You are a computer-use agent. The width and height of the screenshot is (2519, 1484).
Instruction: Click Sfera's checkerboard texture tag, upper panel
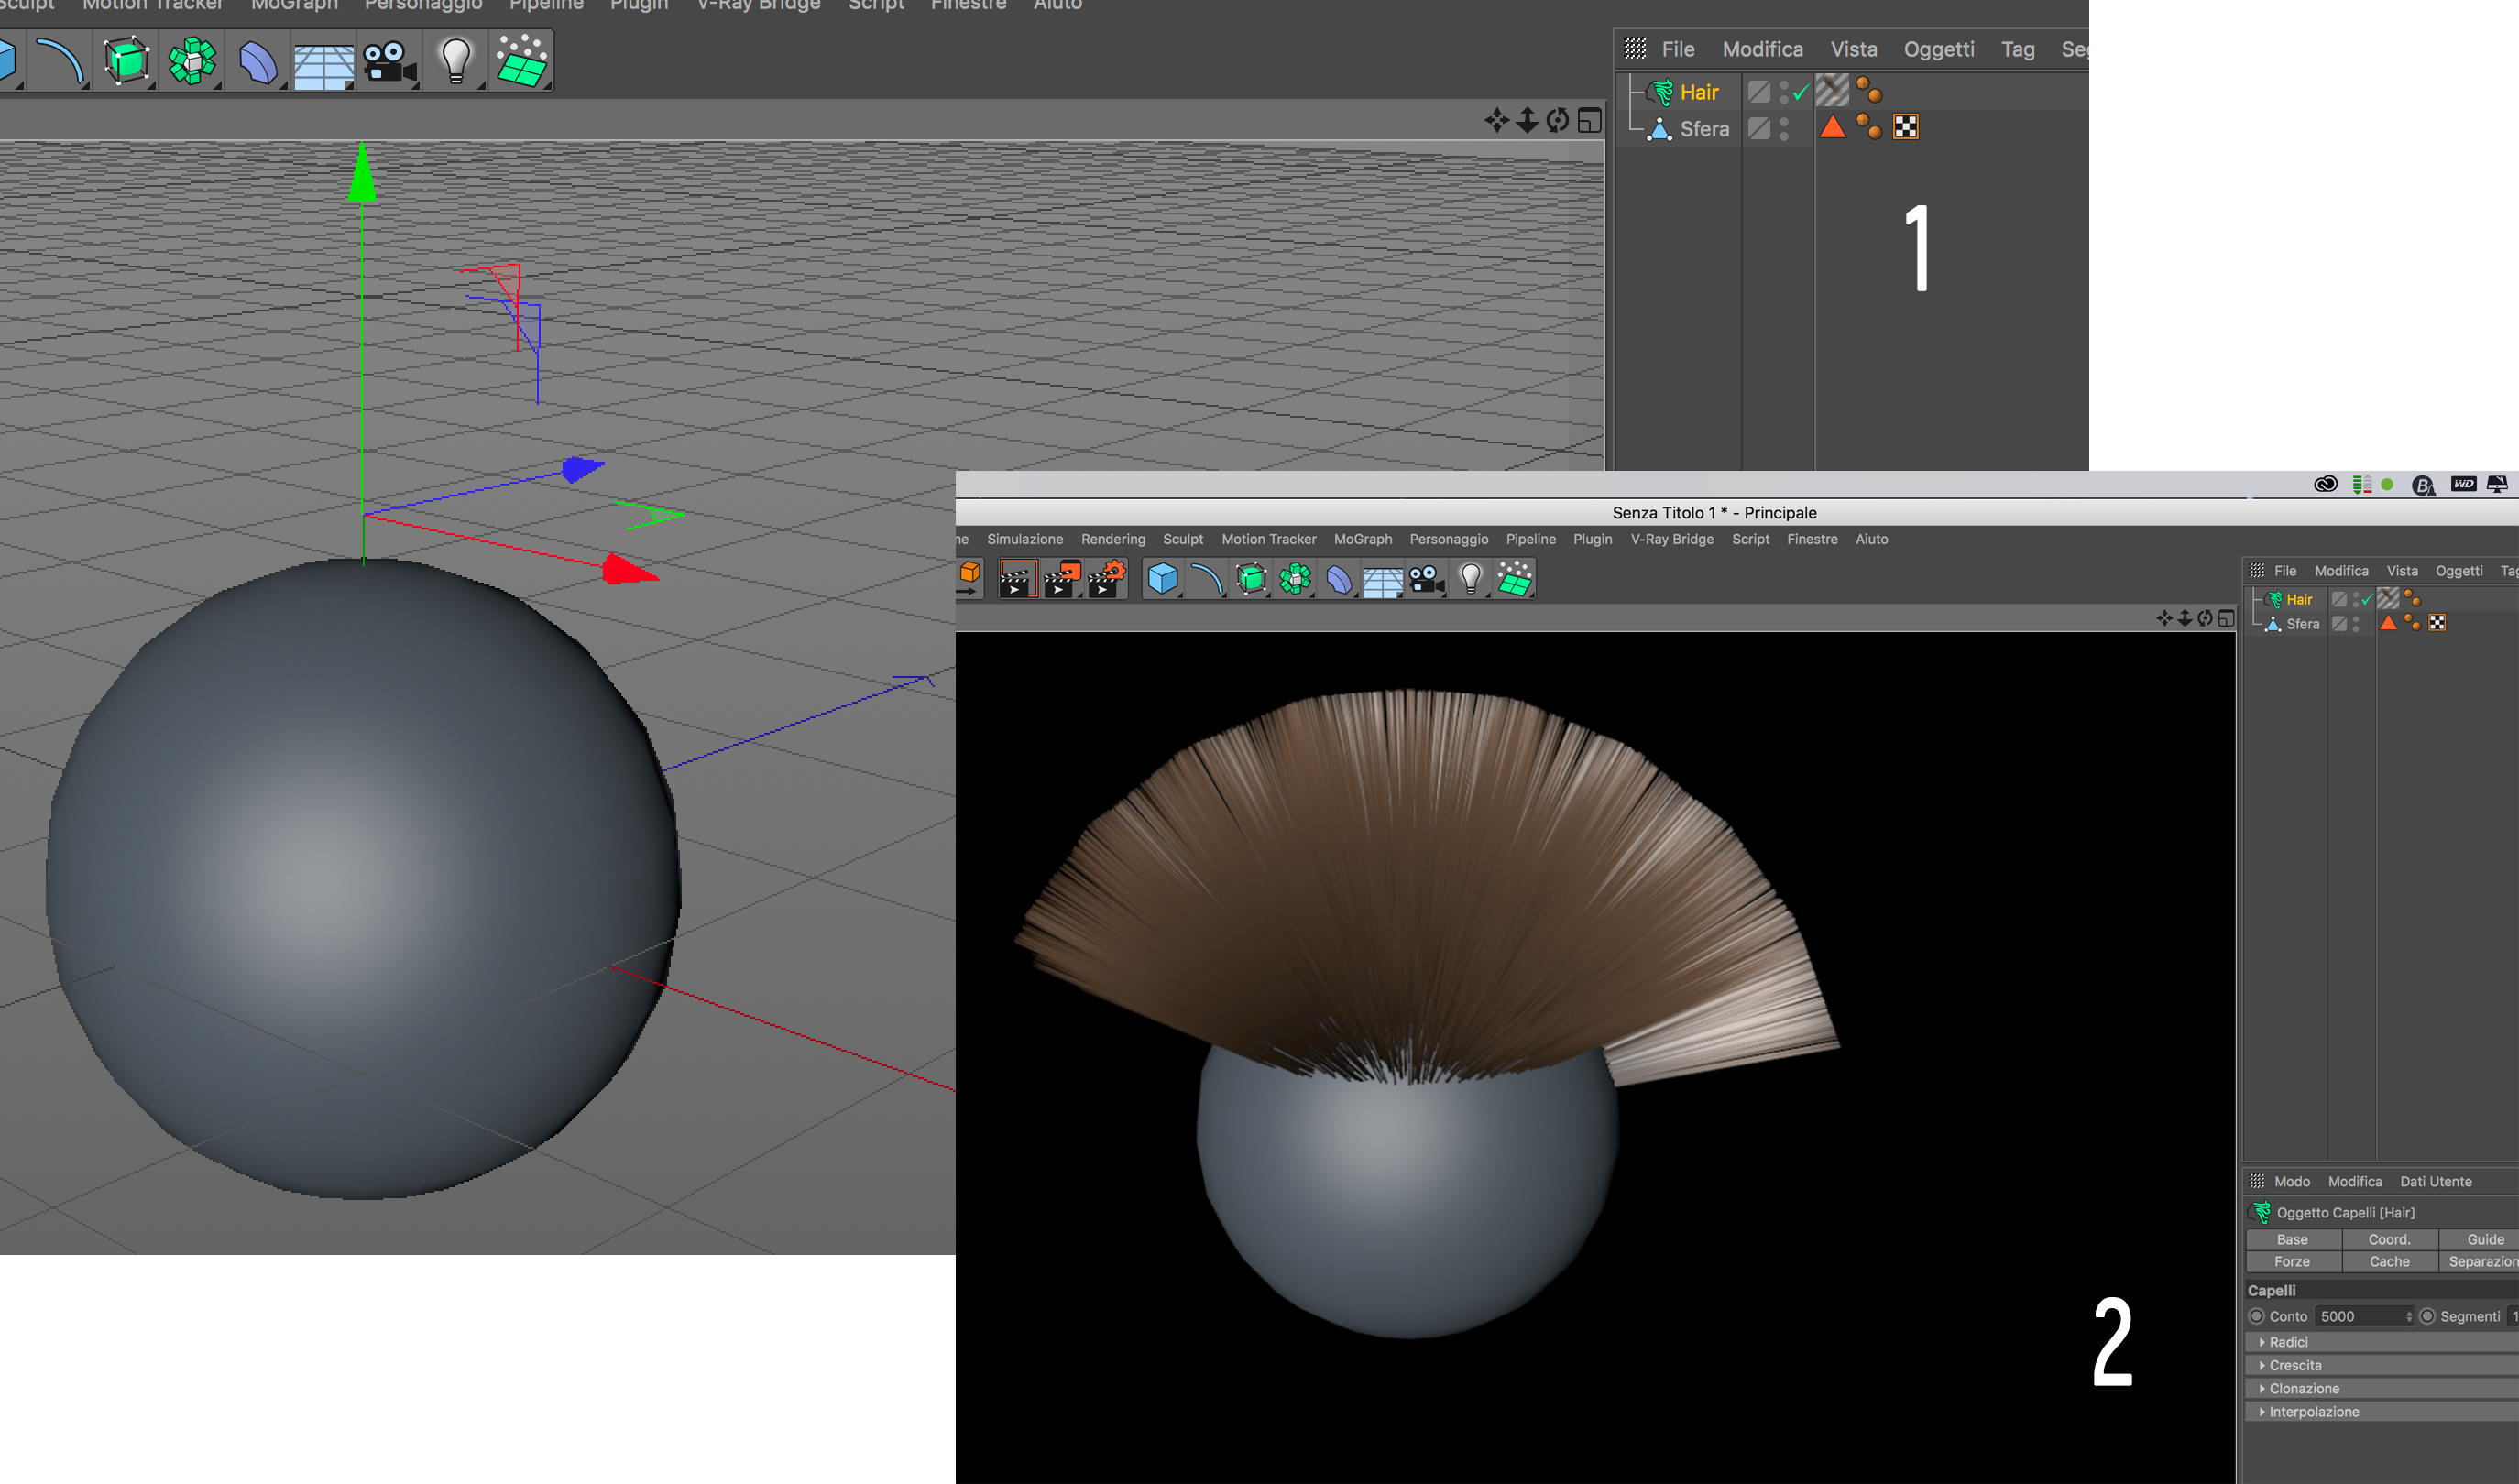1906,128
